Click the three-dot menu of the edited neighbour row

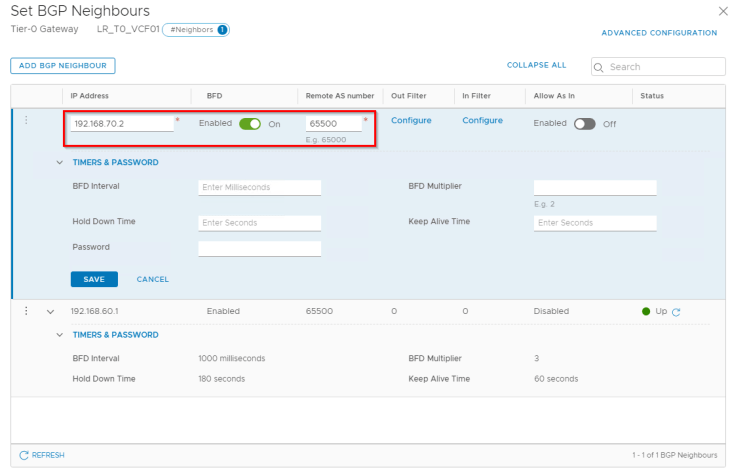tap(27, 121)
